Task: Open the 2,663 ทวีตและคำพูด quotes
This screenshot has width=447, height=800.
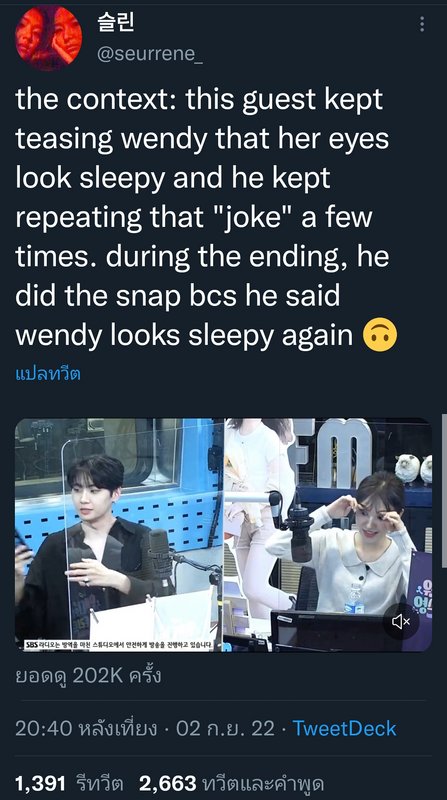Action: pos(232,783)
